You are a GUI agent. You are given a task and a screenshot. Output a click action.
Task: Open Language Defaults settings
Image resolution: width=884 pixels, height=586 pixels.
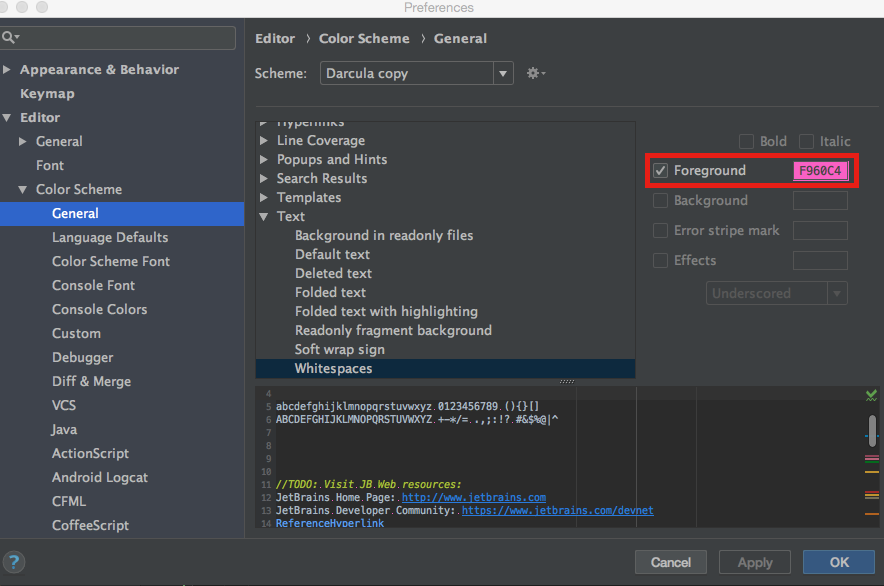coord(110,237)
